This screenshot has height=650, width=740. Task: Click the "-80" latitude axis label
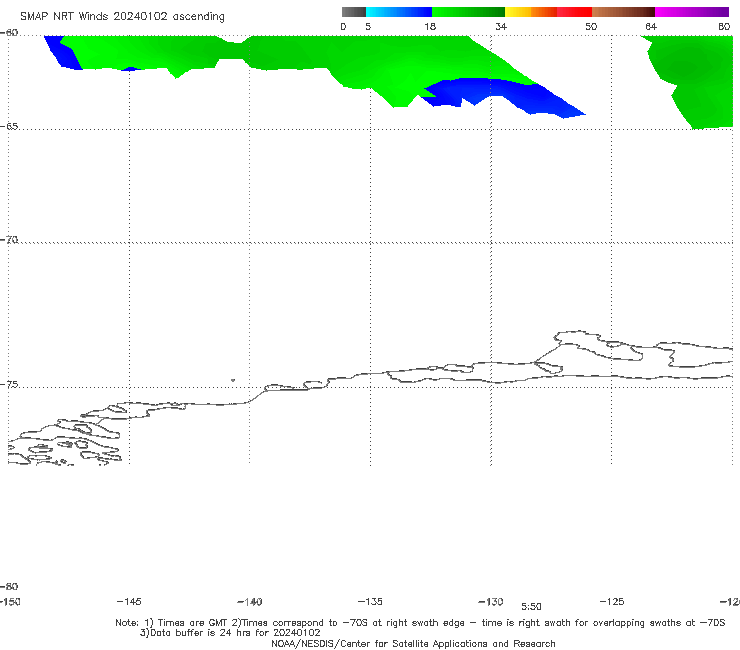pos(9,586)
